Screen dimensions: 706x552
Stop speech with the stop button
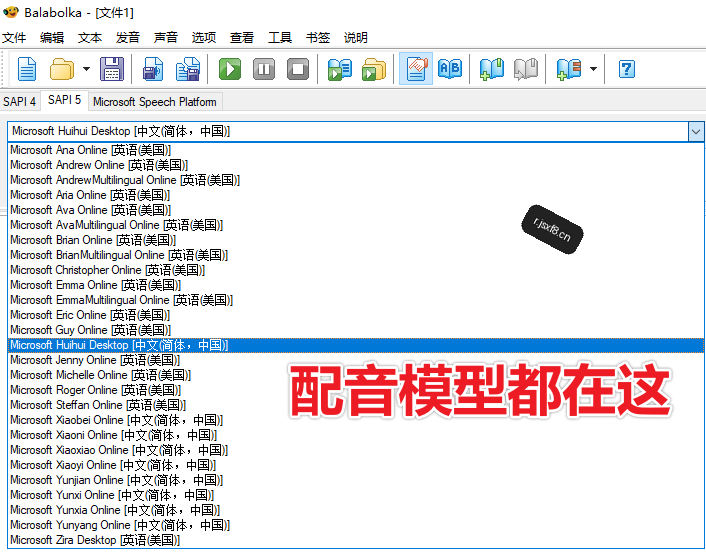pos(298,69)
